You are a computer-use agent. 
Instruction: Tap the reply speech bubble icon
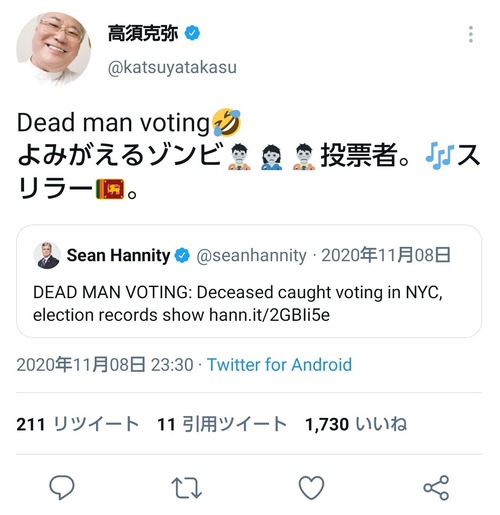click(x=62, y=487)
